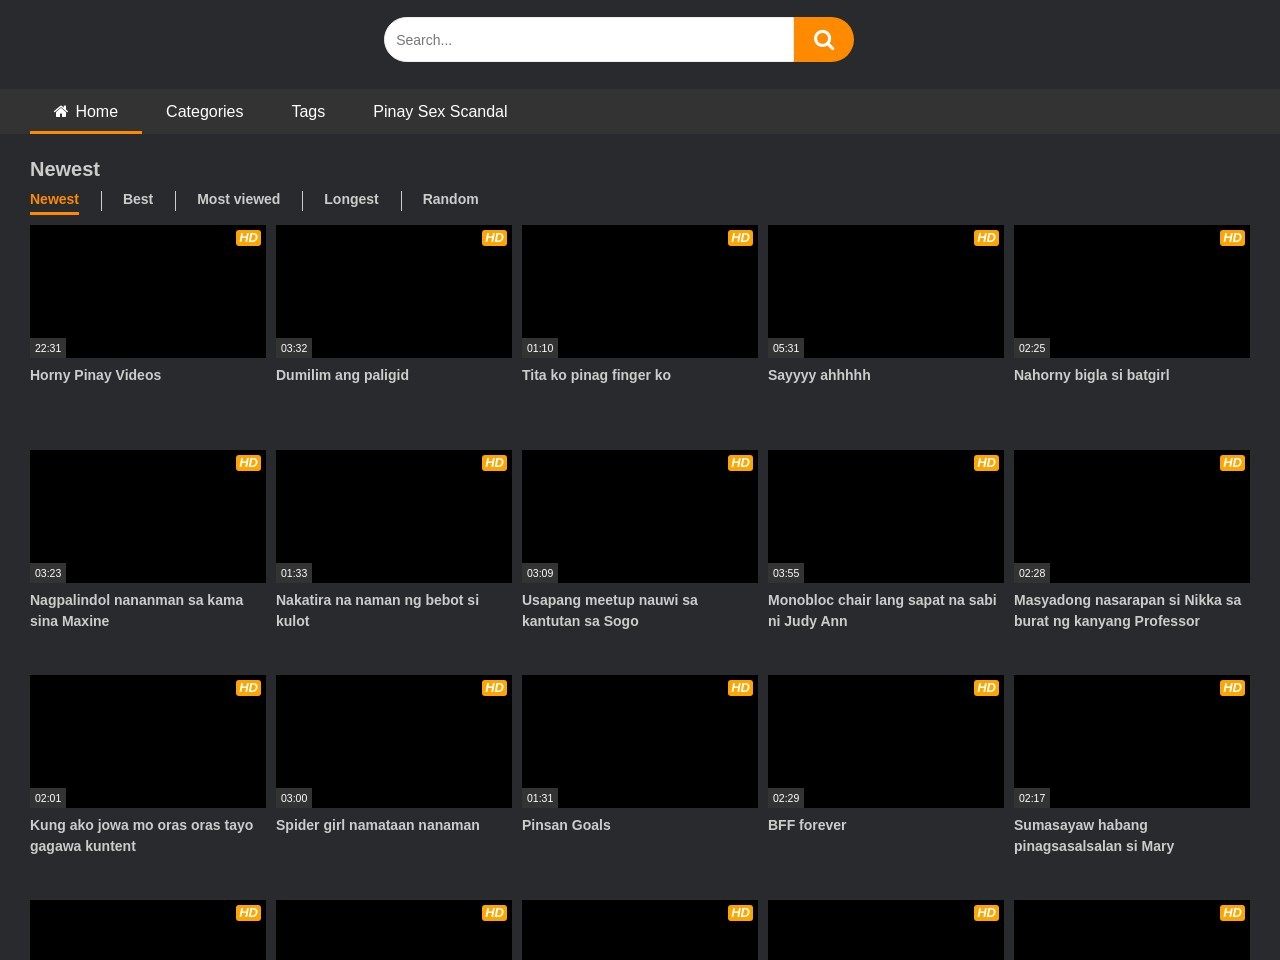1280x960 pixels.
Task: Select the Random sorting tab
Action: pos(450,199)
